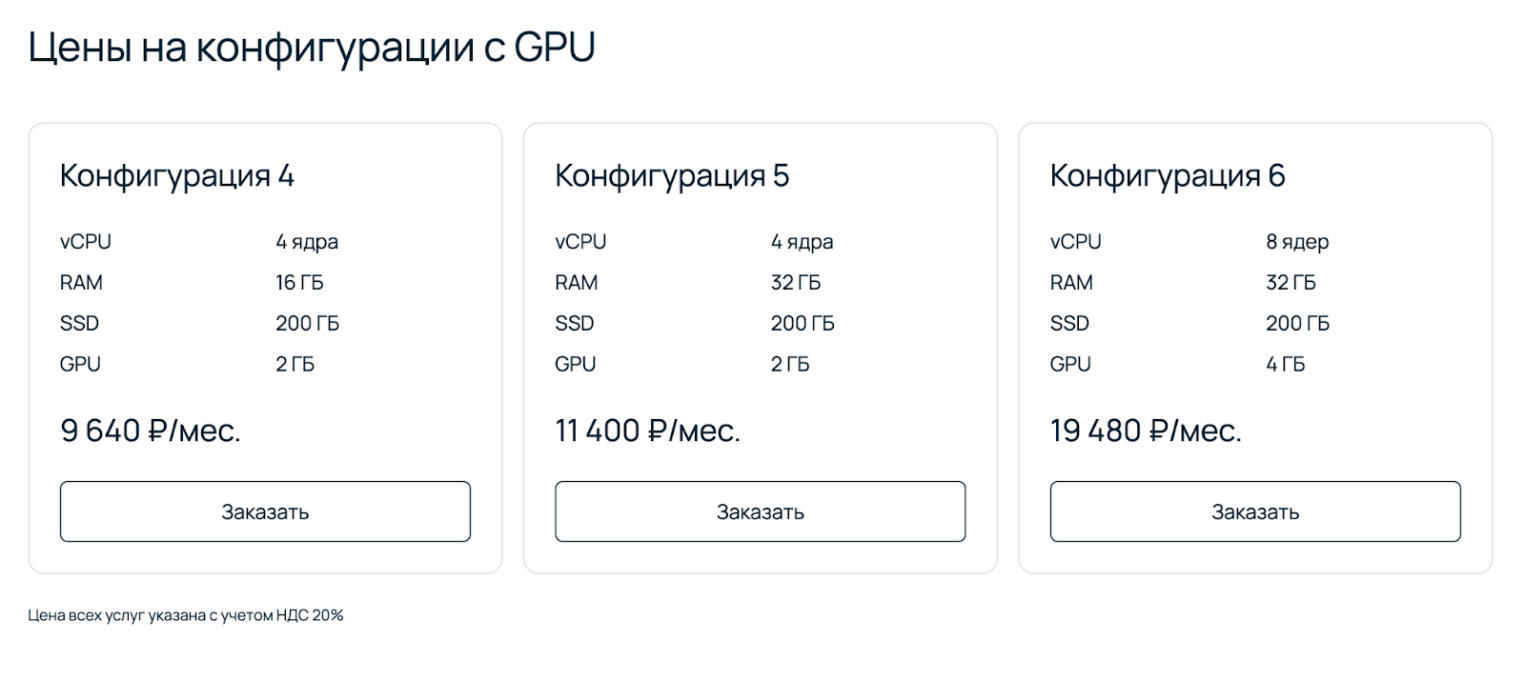
Task: Select the GPU value 2 ГБ in Конфигурация 5
Action: pyautogui.click(x=787, y=364)
